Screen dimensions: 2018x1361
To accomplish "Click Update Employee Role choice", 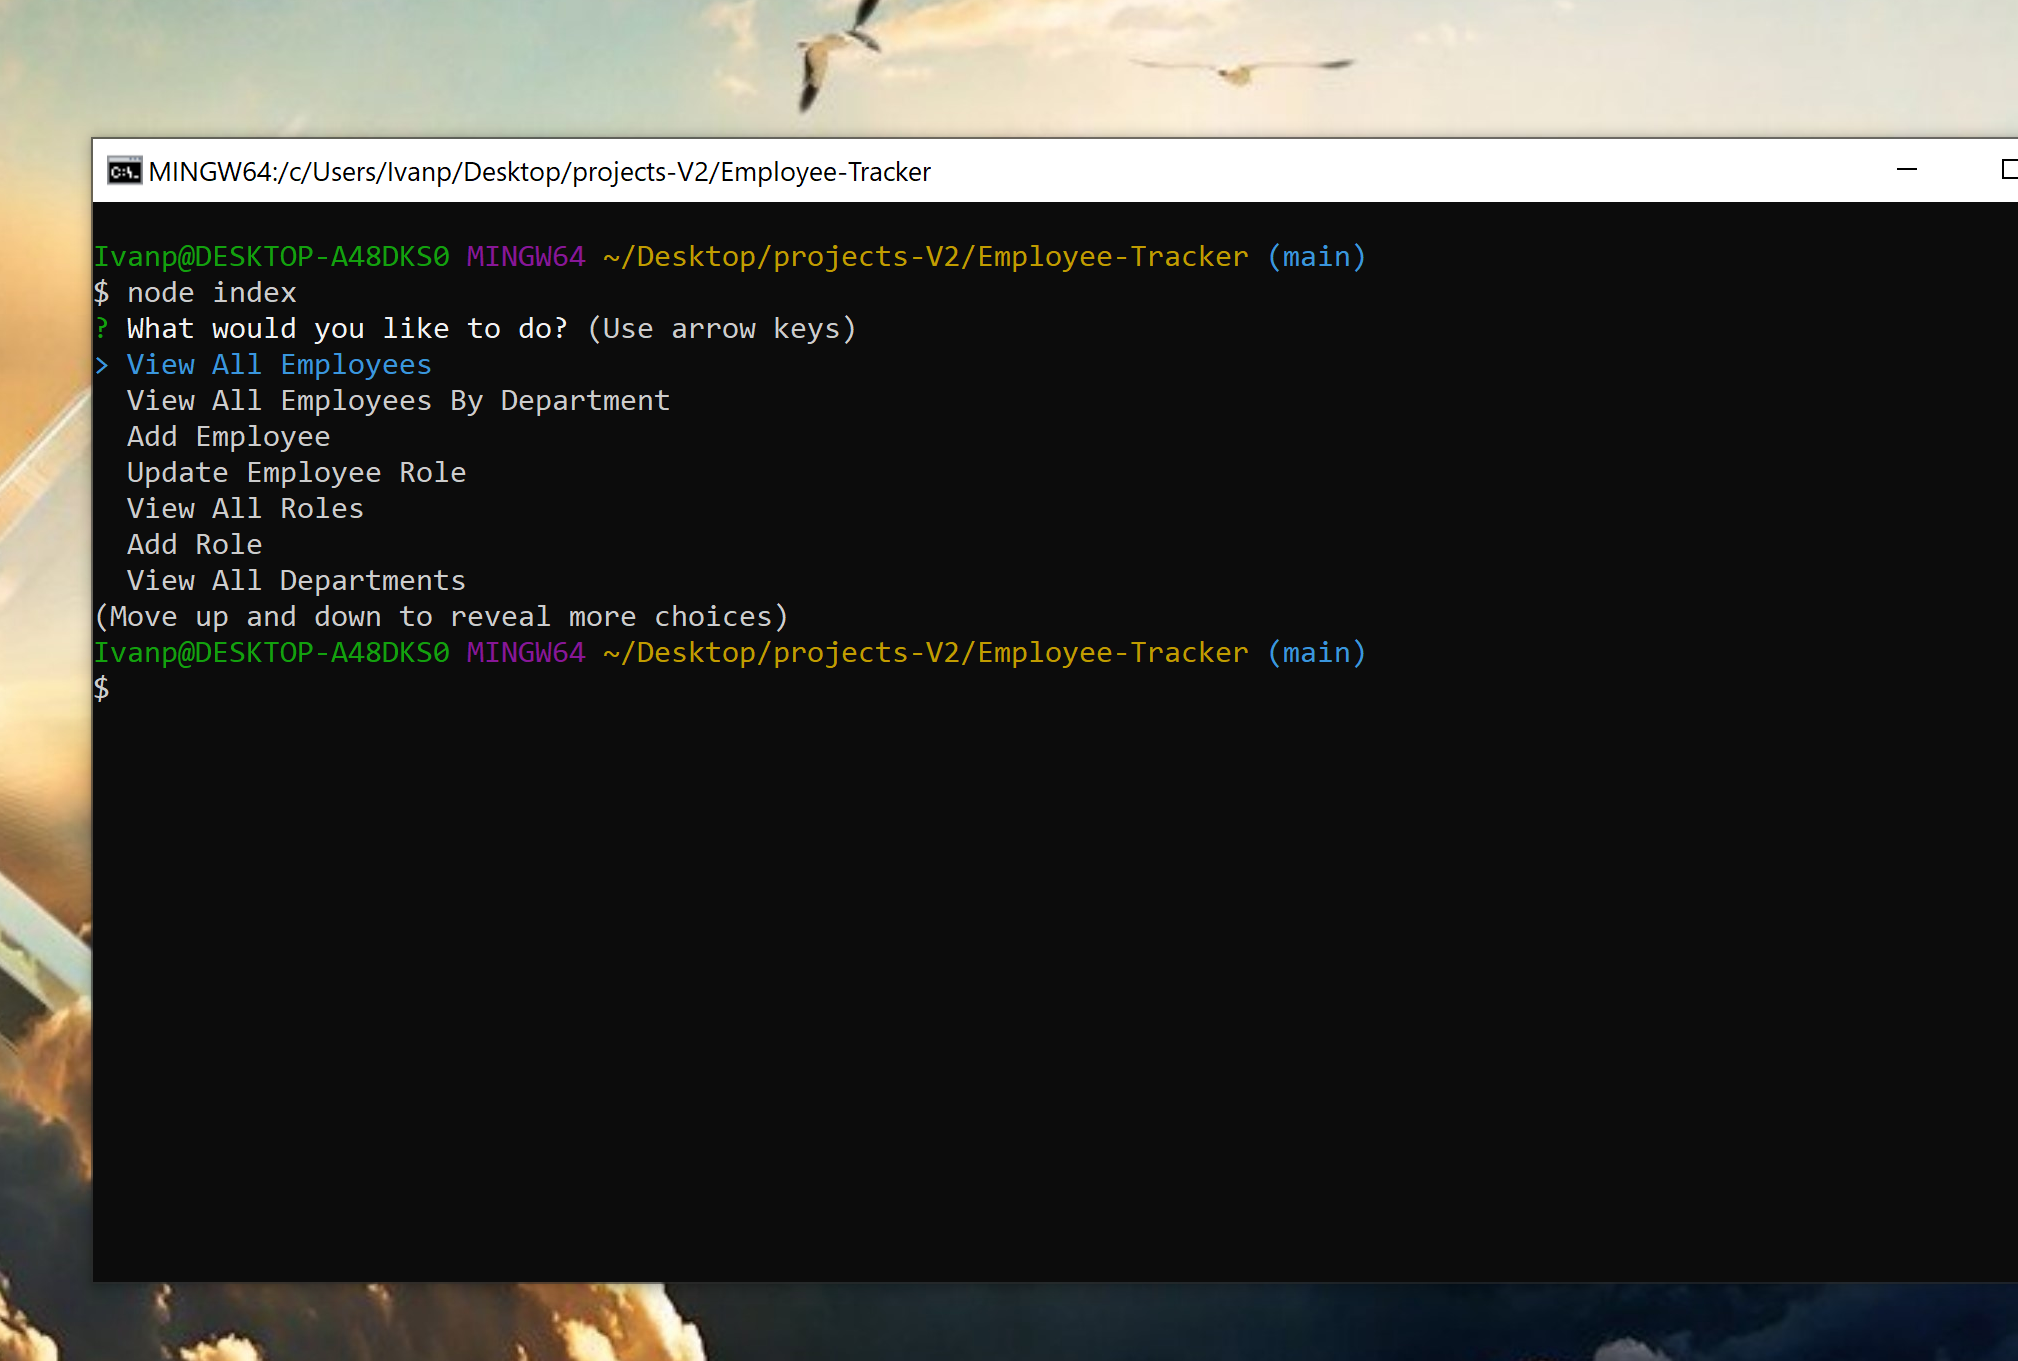I will (296, 473).
